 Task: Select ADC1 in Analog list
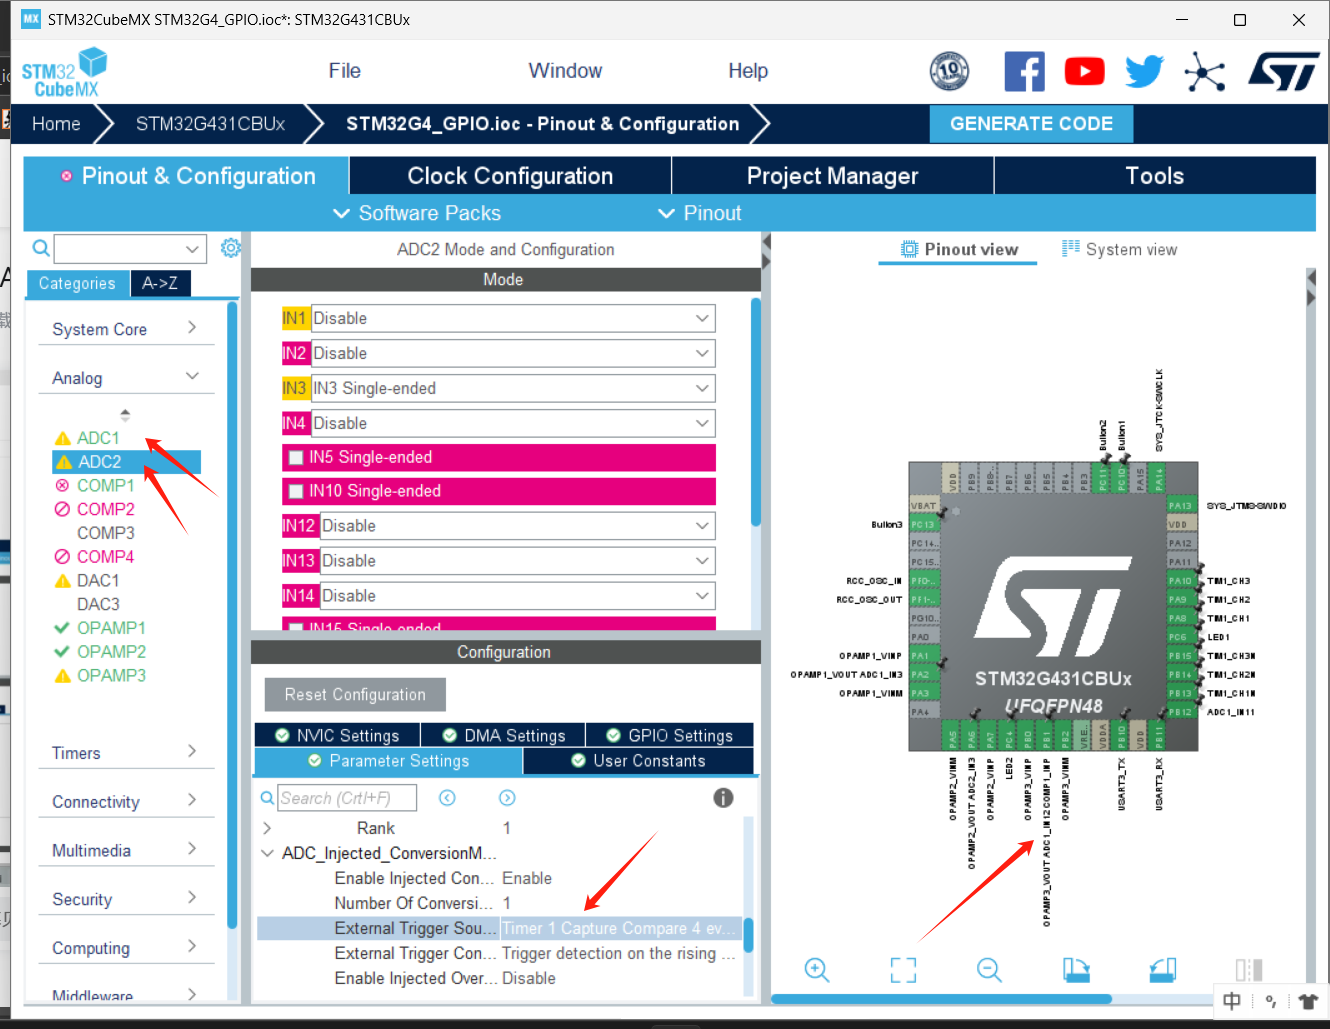click(98, 438)
